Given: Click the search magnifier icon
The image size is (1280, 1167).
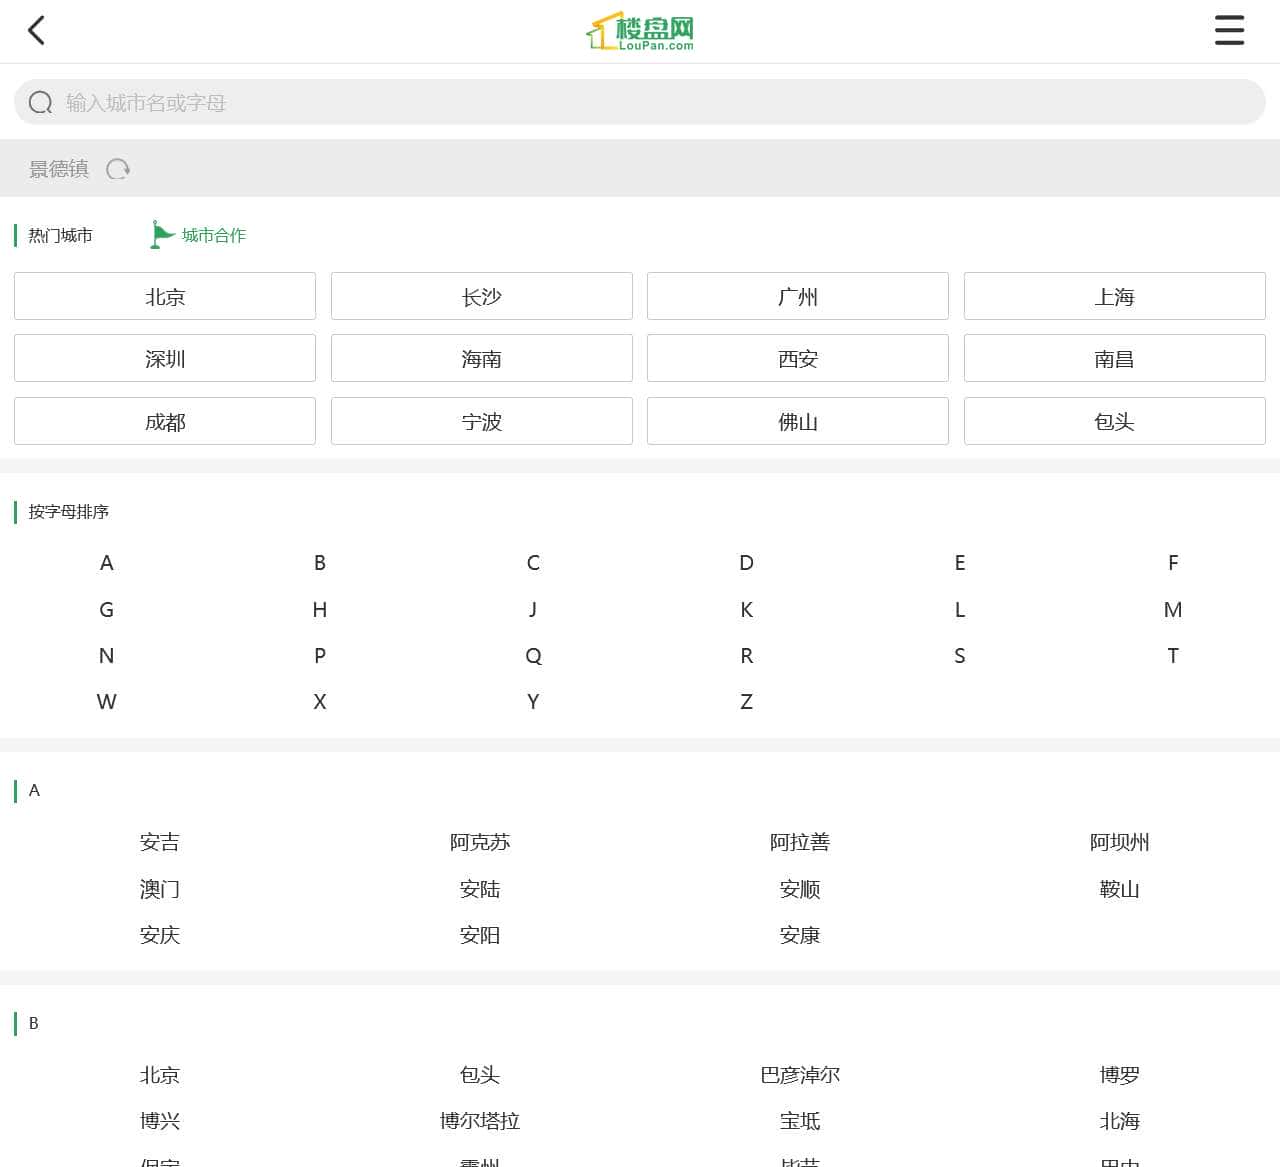Looking at the screenshot, I should [41, 103].
